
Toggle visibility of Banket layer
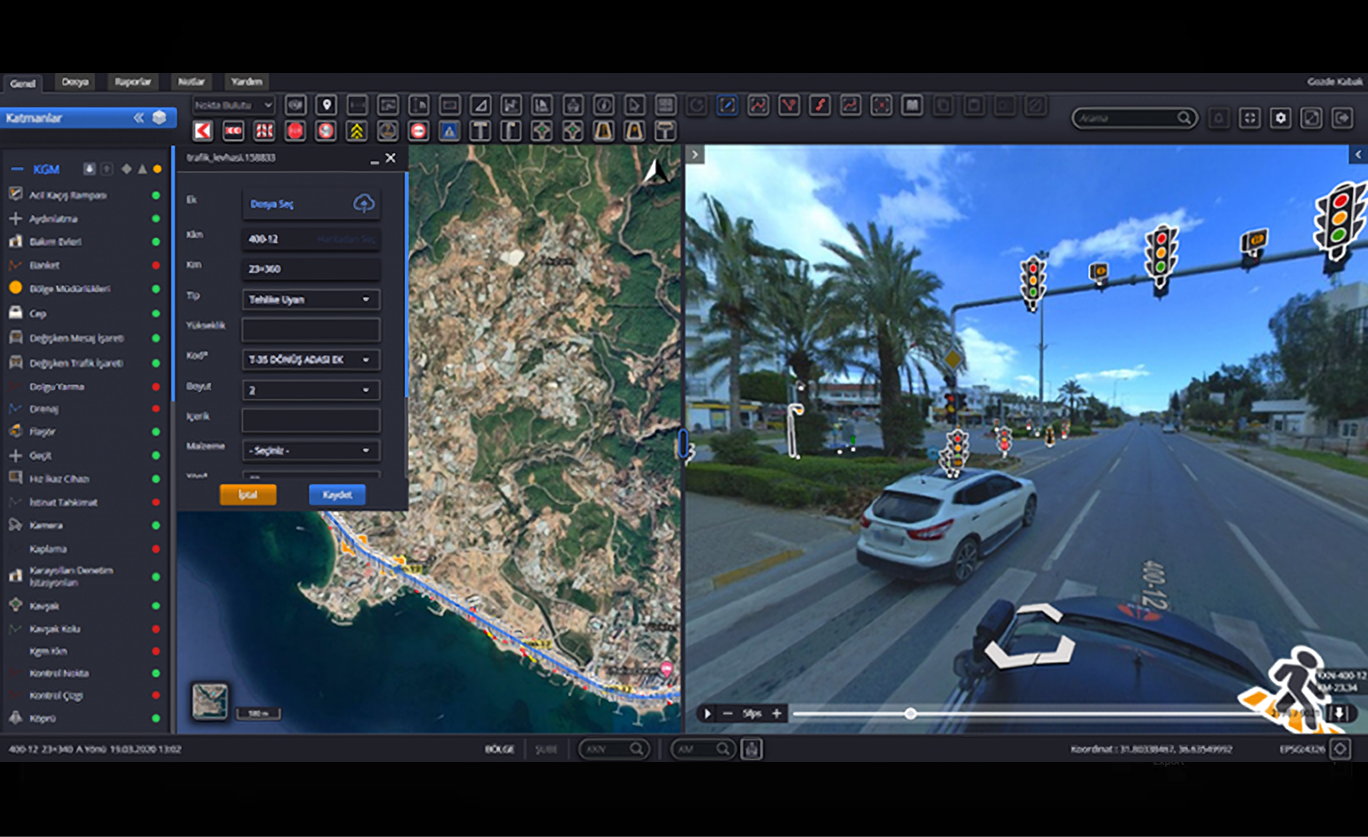coord(156,266)
